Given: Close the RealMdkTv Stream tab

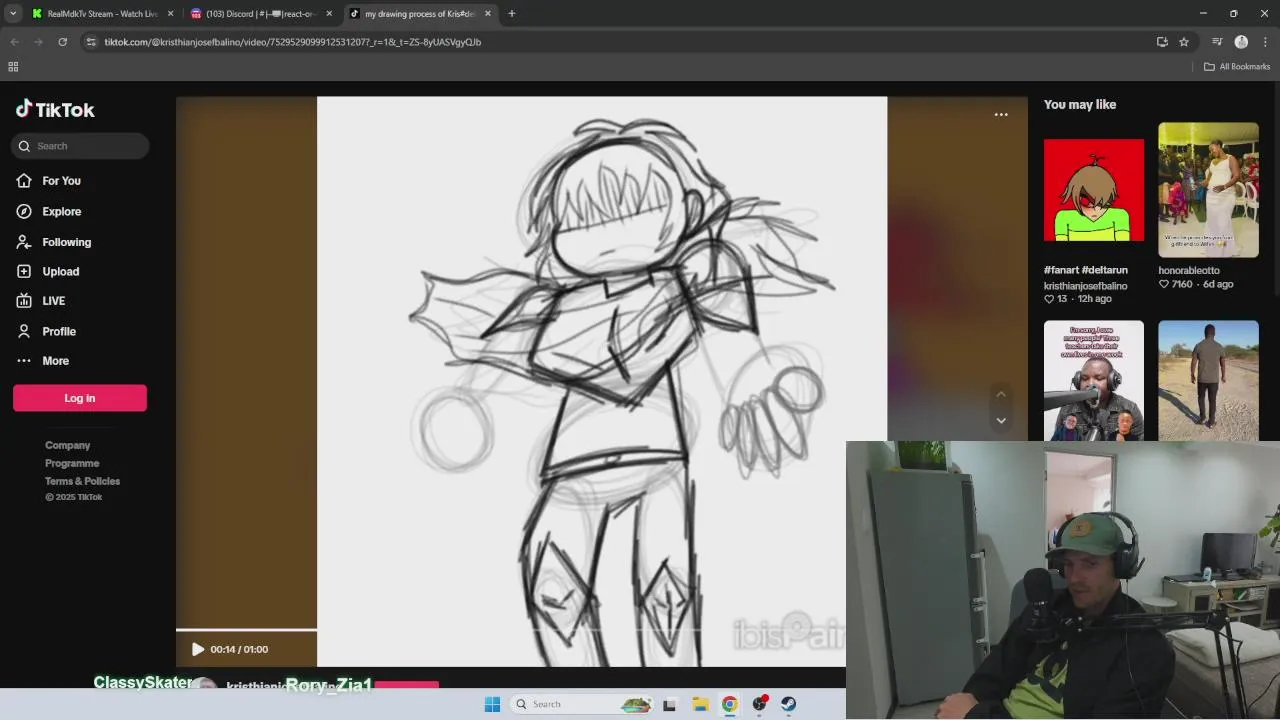Looking at the screenshot, I should pos(171,14).
